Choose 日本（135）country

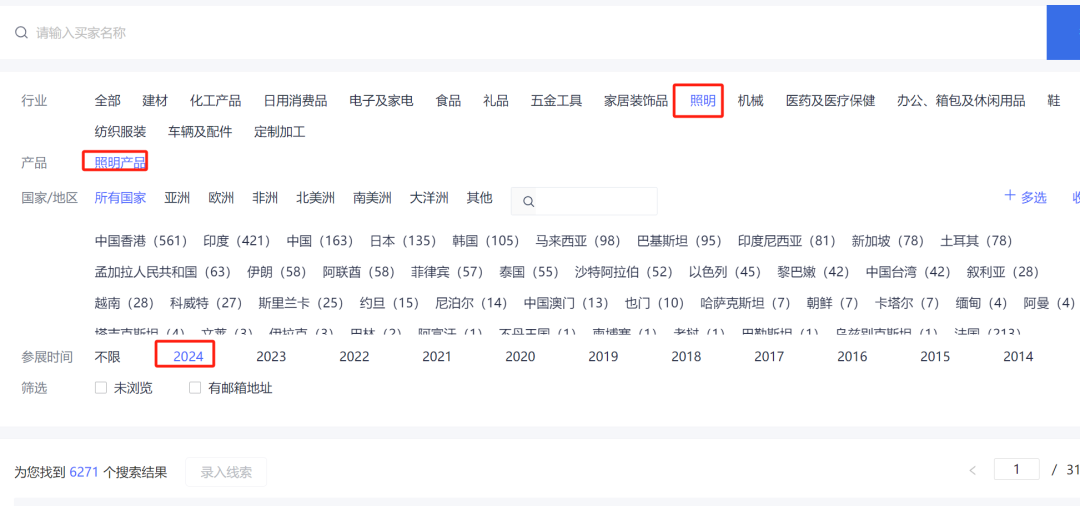point(403,241)
